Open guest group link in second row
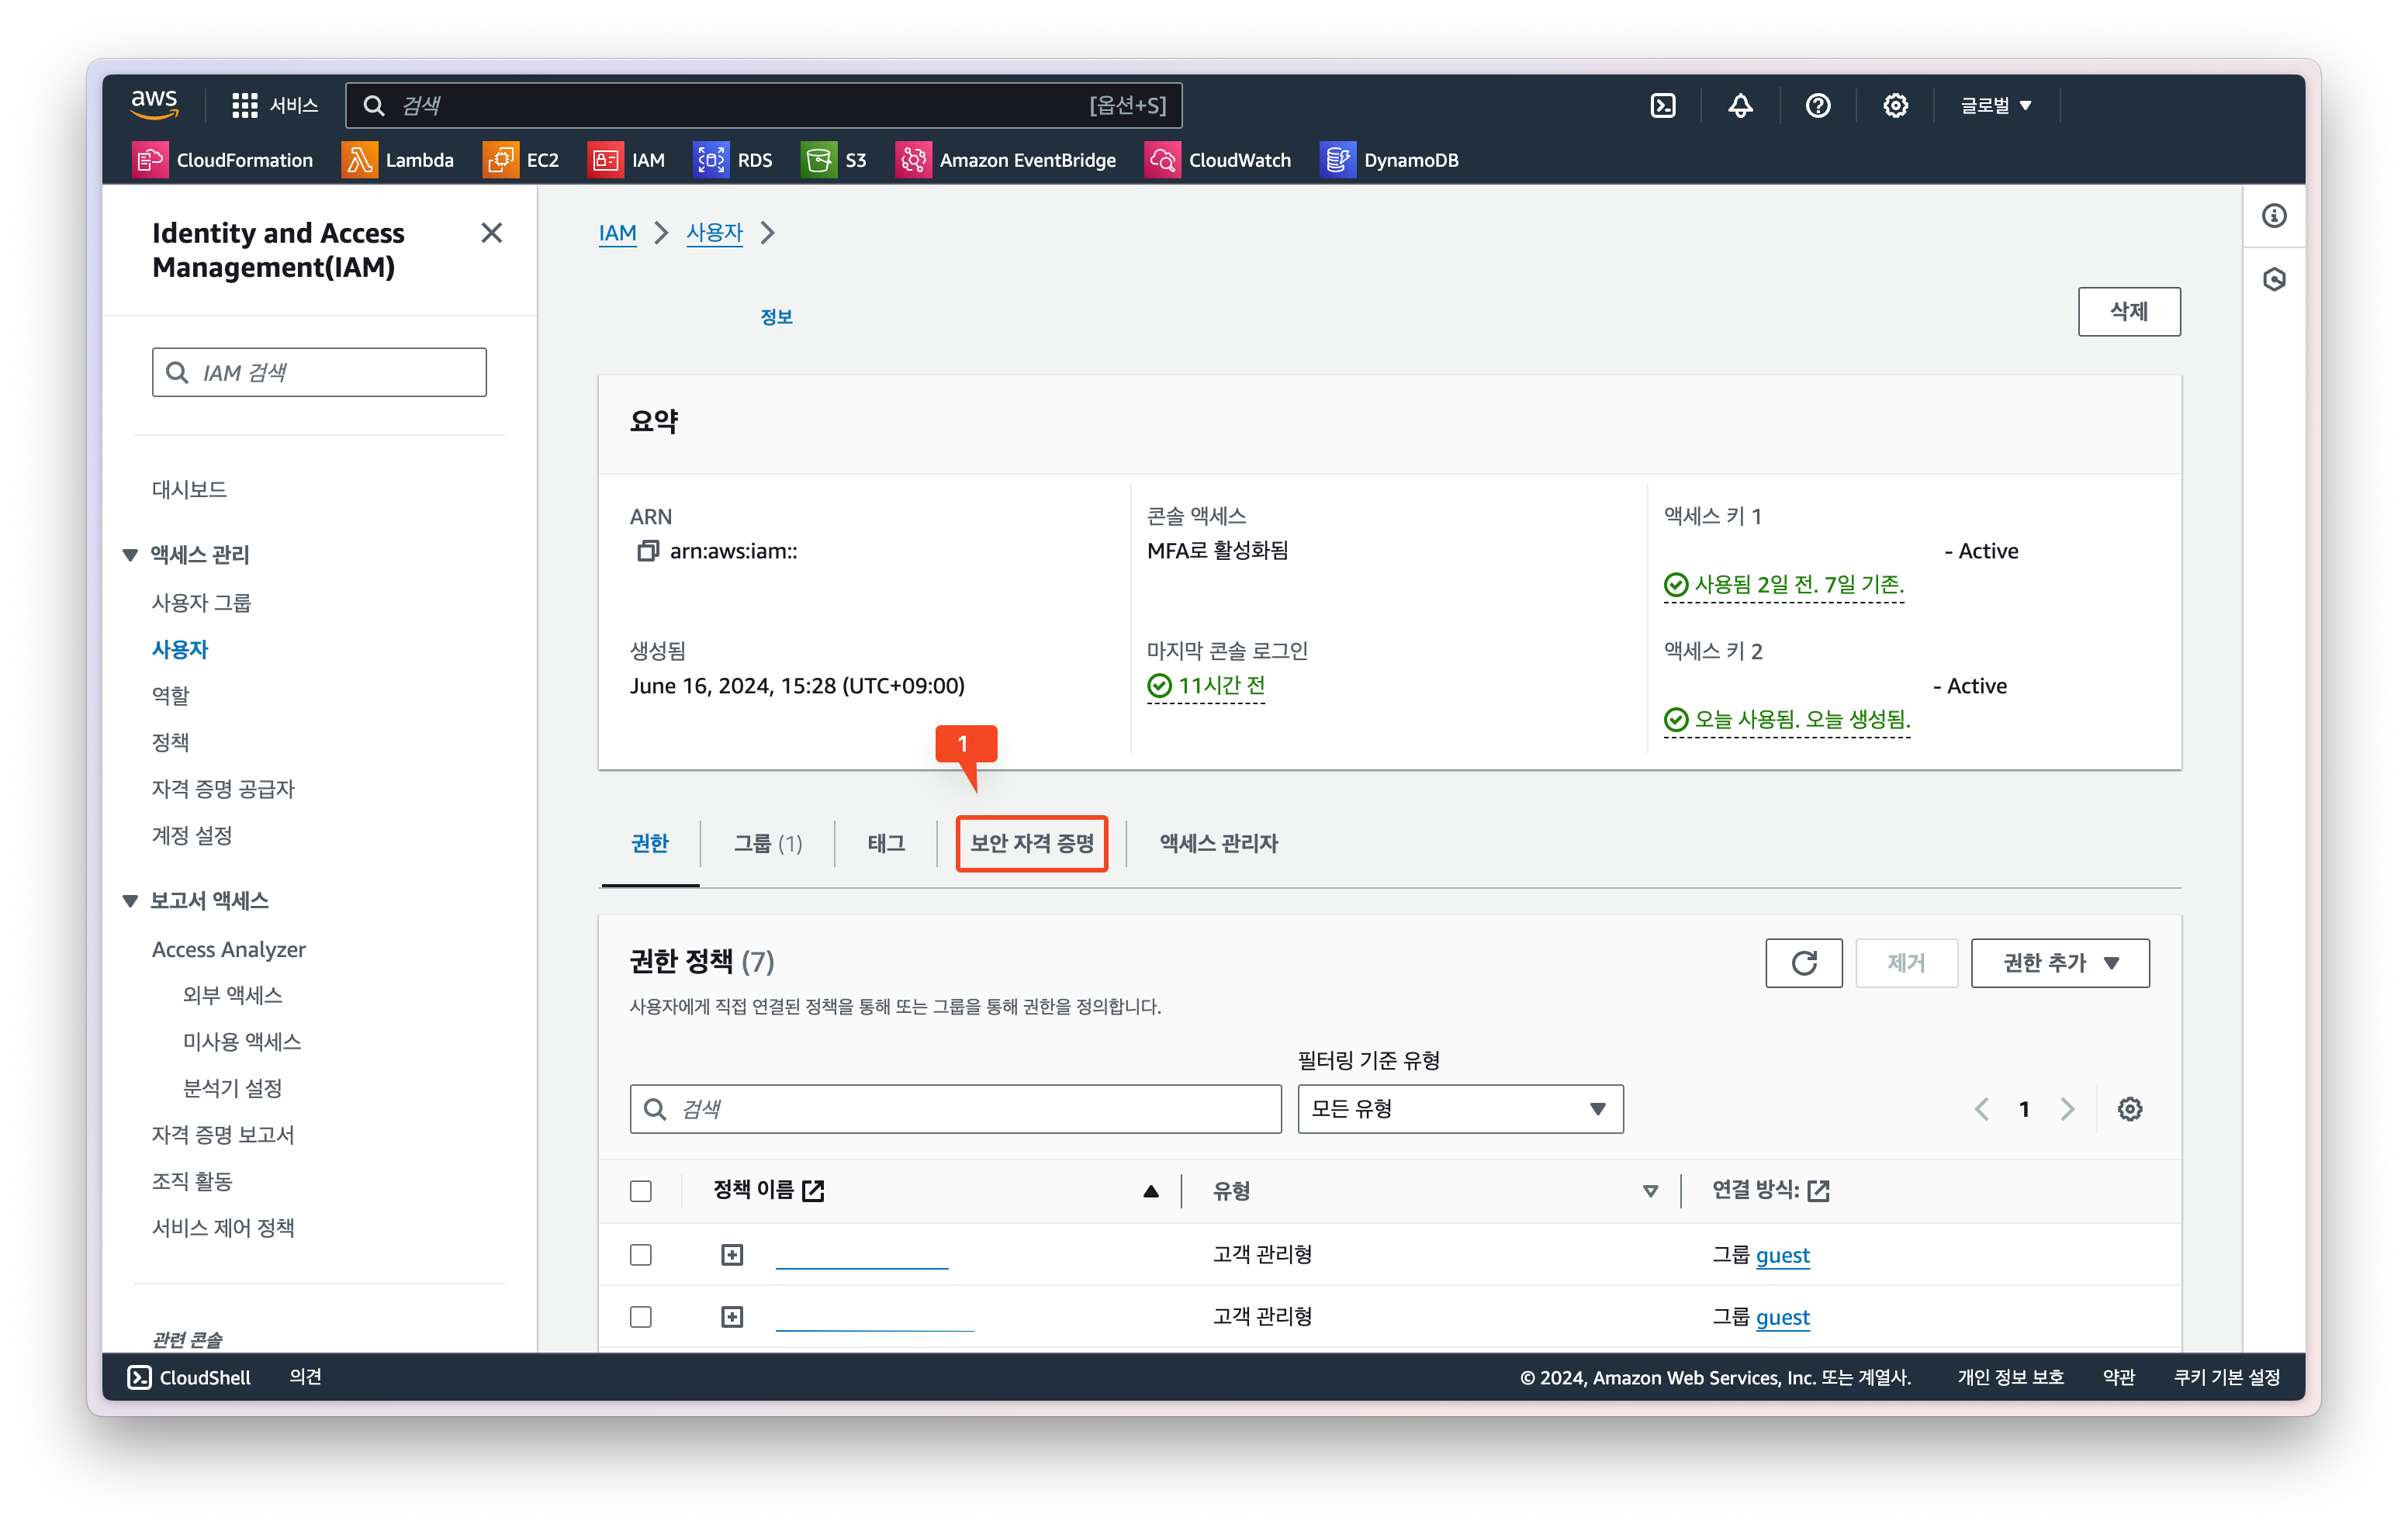Viewport: 2408px width, 1531px height. click(x=1782, y=1316)
